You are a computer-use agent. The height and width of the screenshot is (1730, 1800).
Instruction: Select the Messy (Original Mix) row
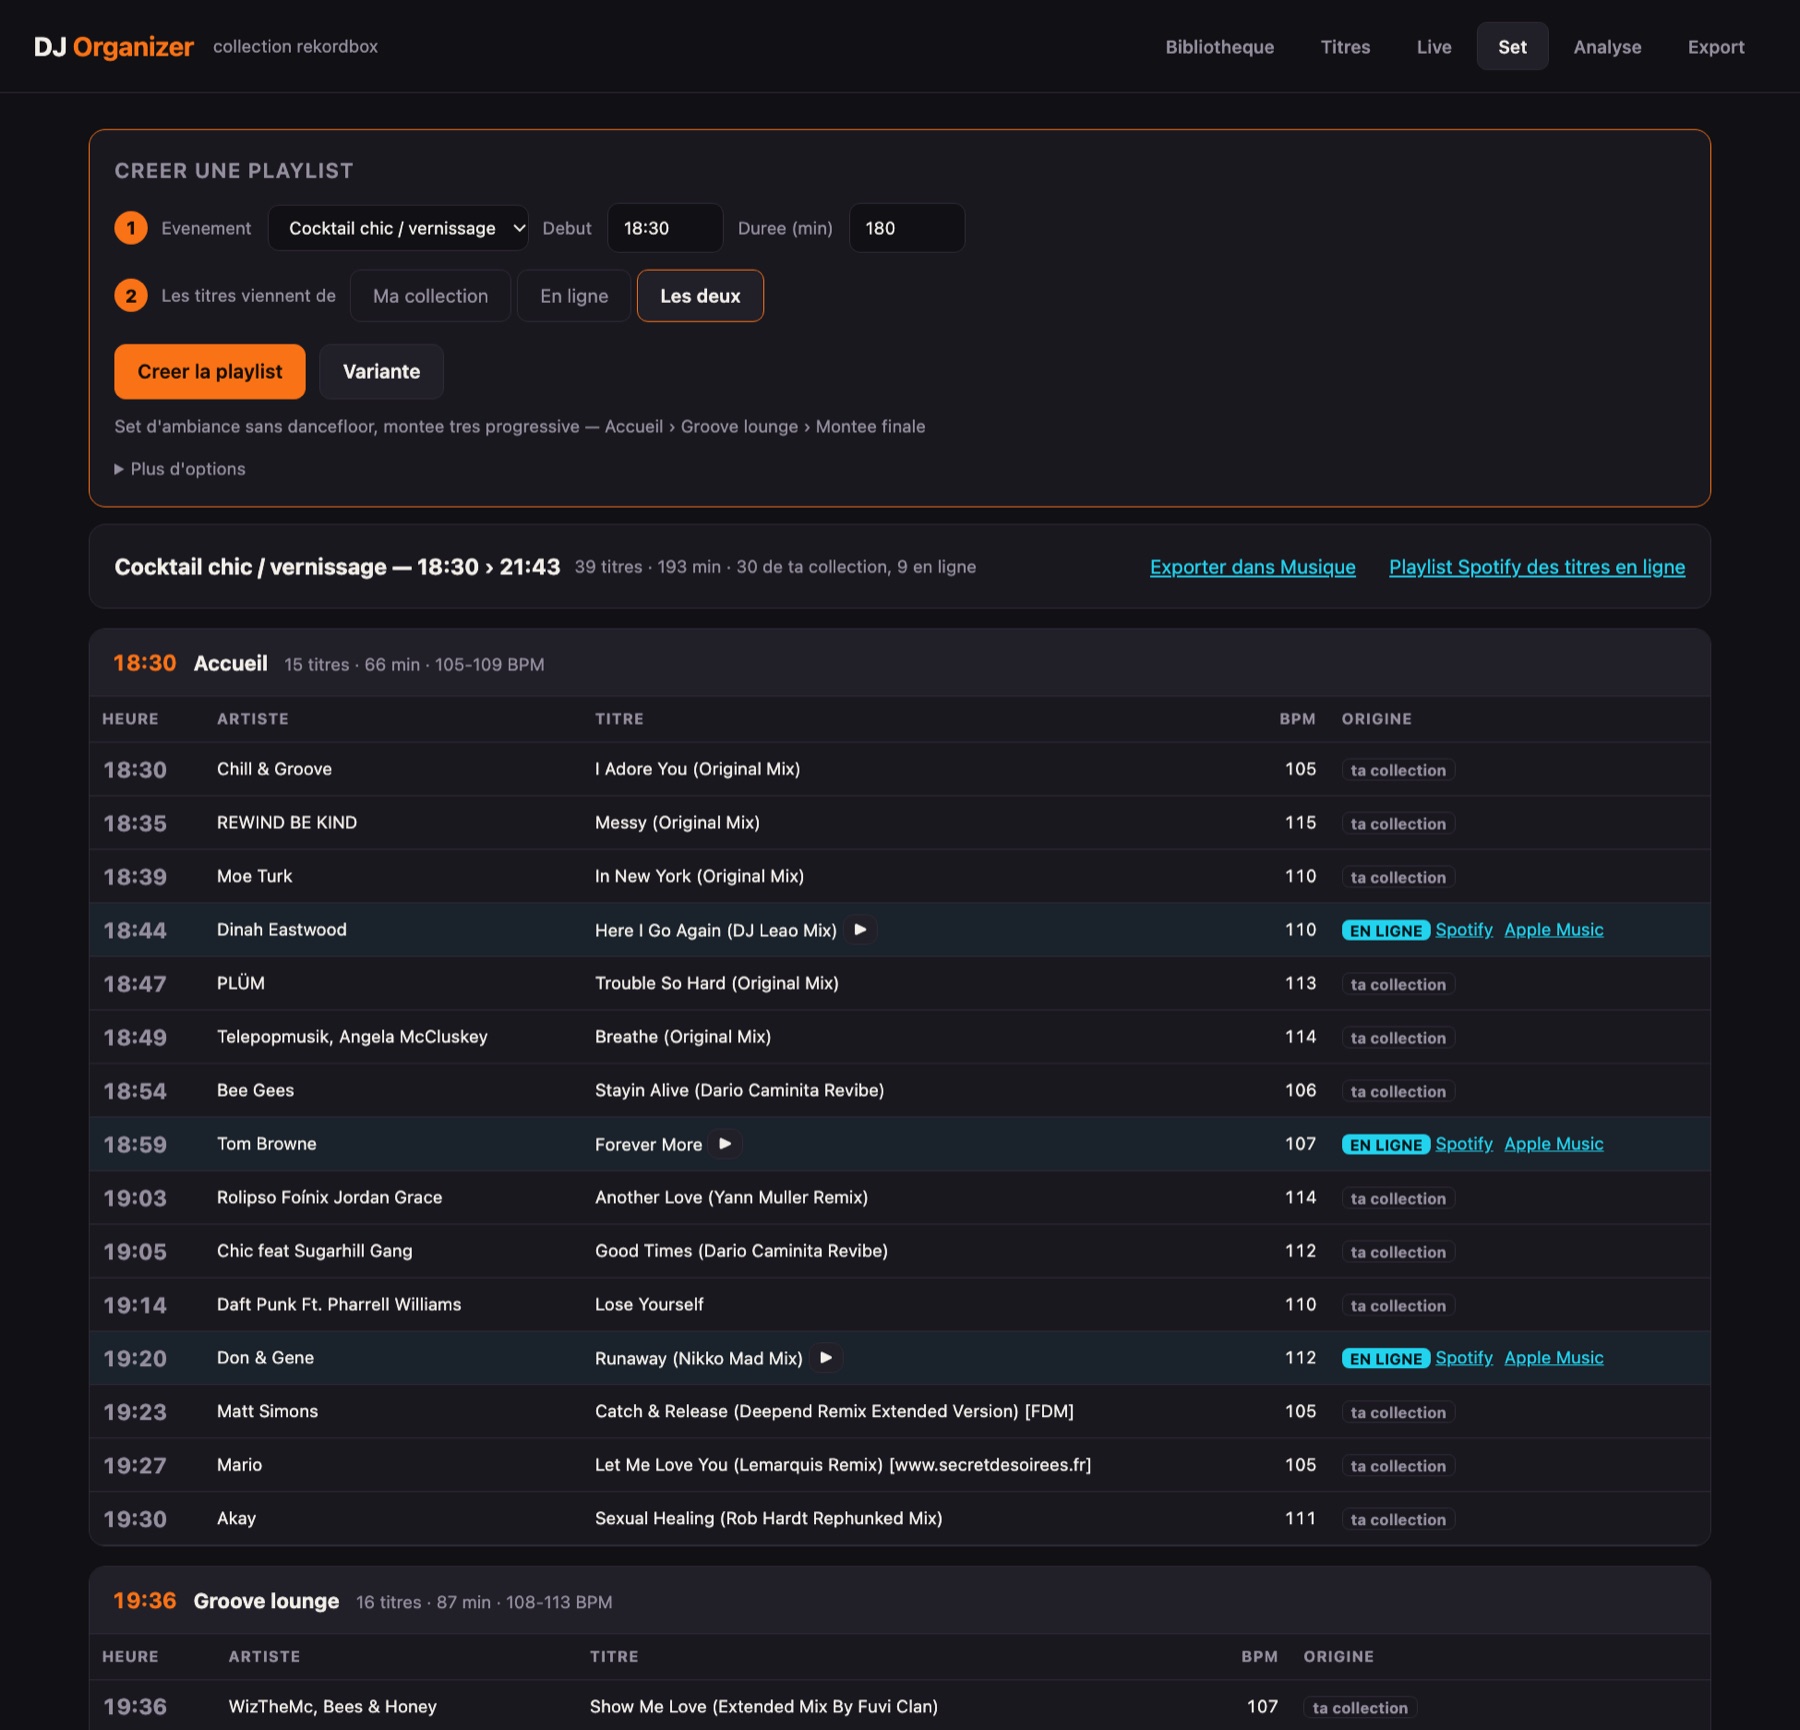[x=900, y=823]
